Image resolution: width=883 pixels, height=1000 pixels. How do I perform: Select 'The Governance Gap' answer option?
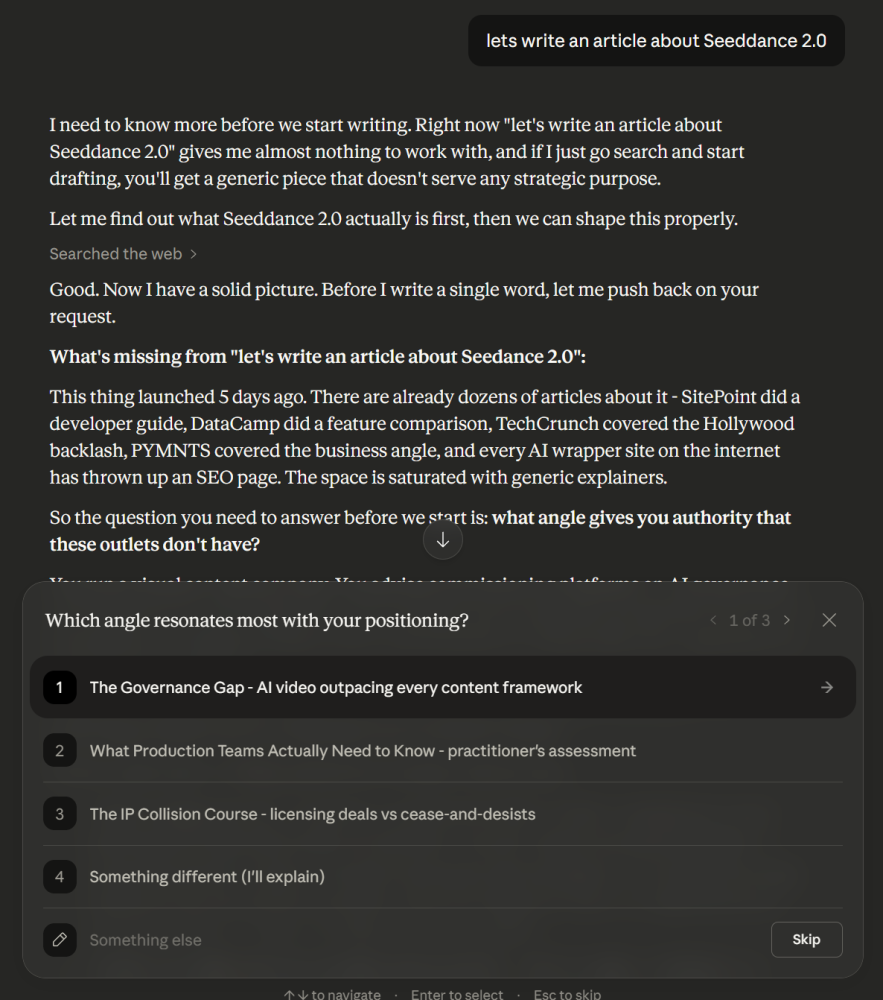pos(335,687)
